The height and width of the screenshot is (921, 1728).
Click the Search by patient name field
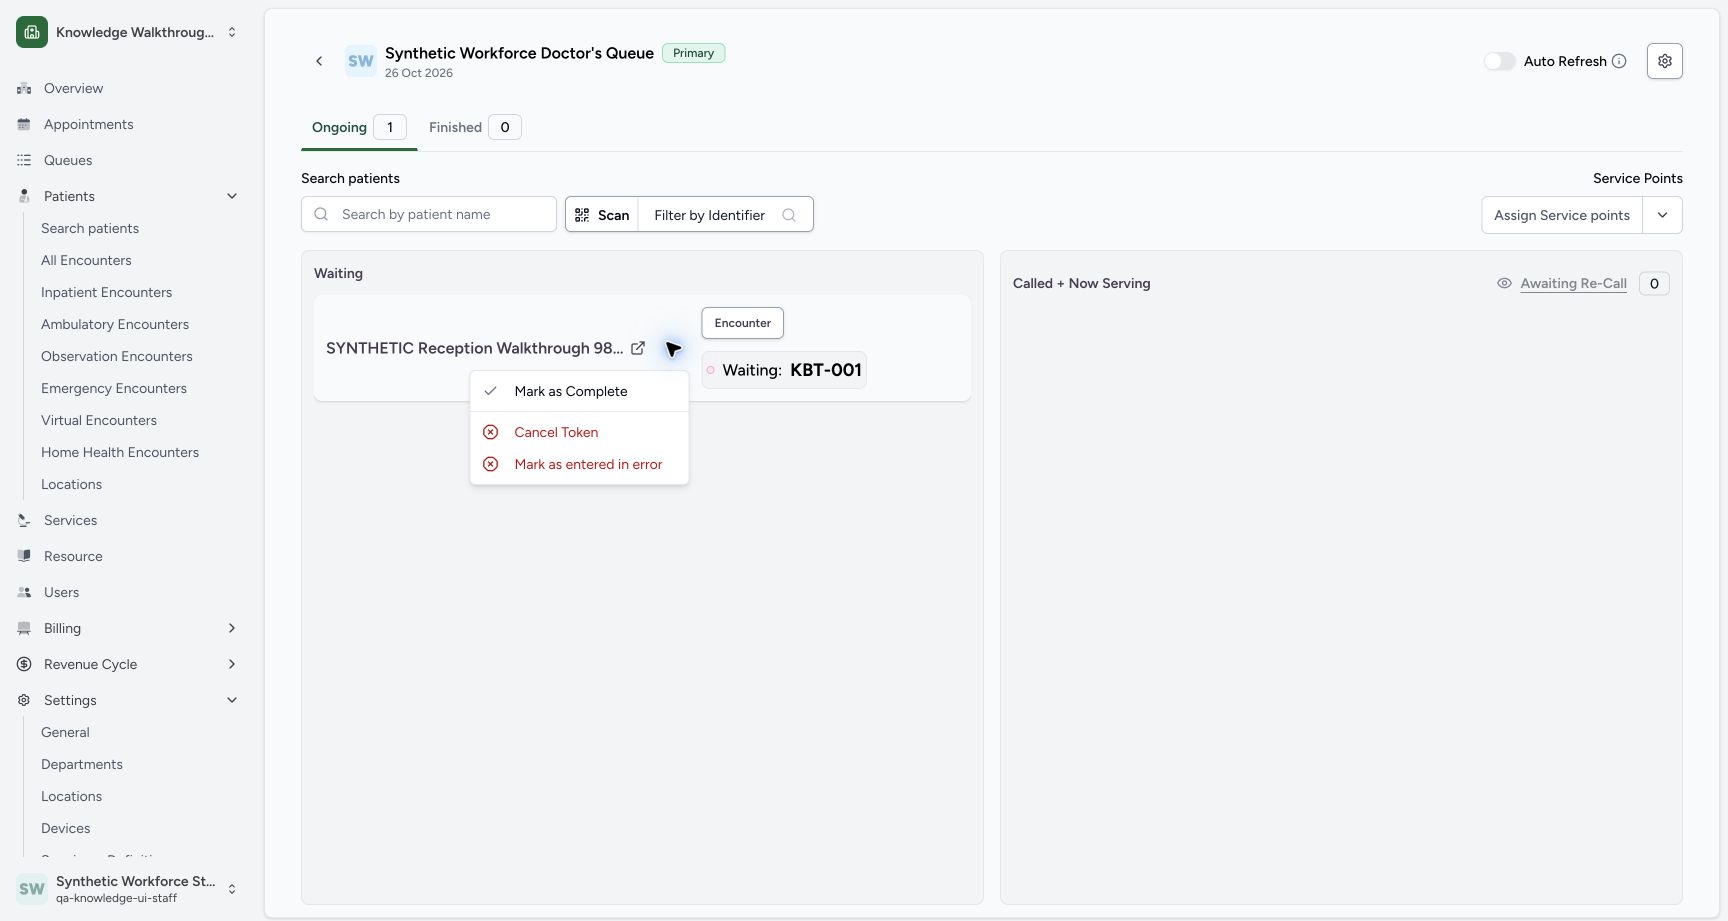429,214
